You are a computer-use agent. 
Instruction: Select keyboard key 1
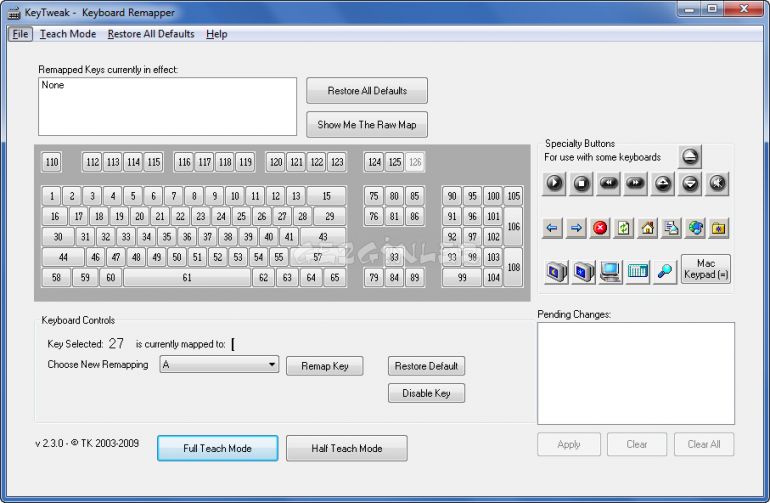pyautogui.click(x=52, y=196)
